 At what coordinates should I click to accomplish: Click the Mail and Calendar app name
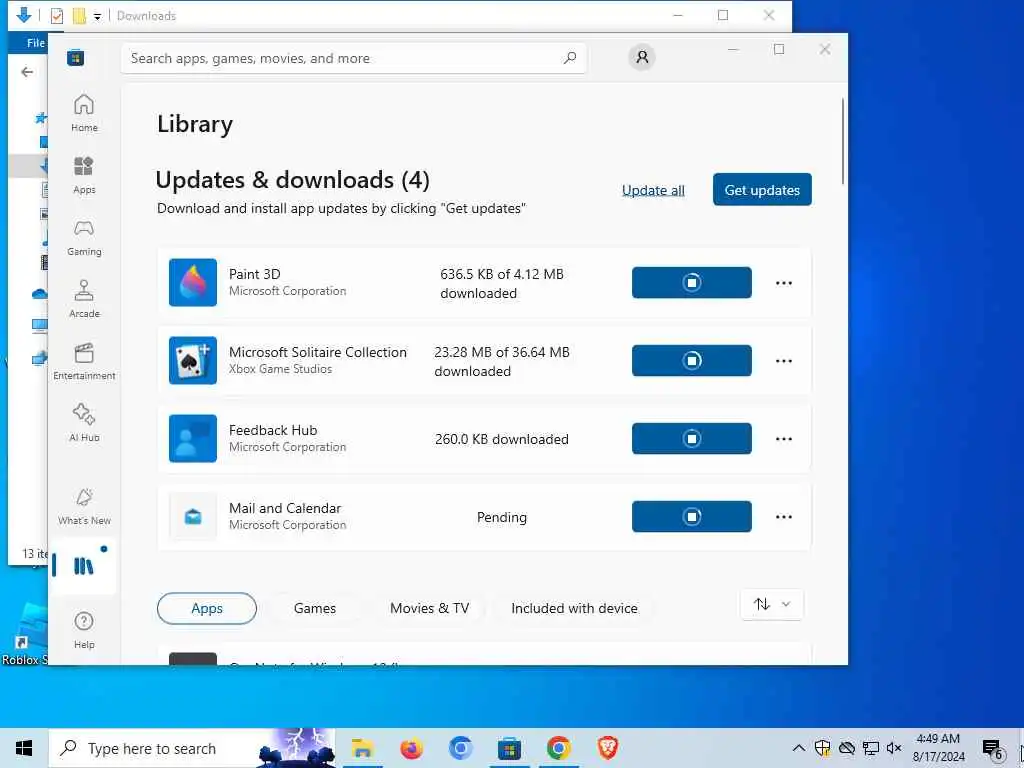tap(285, 508)
